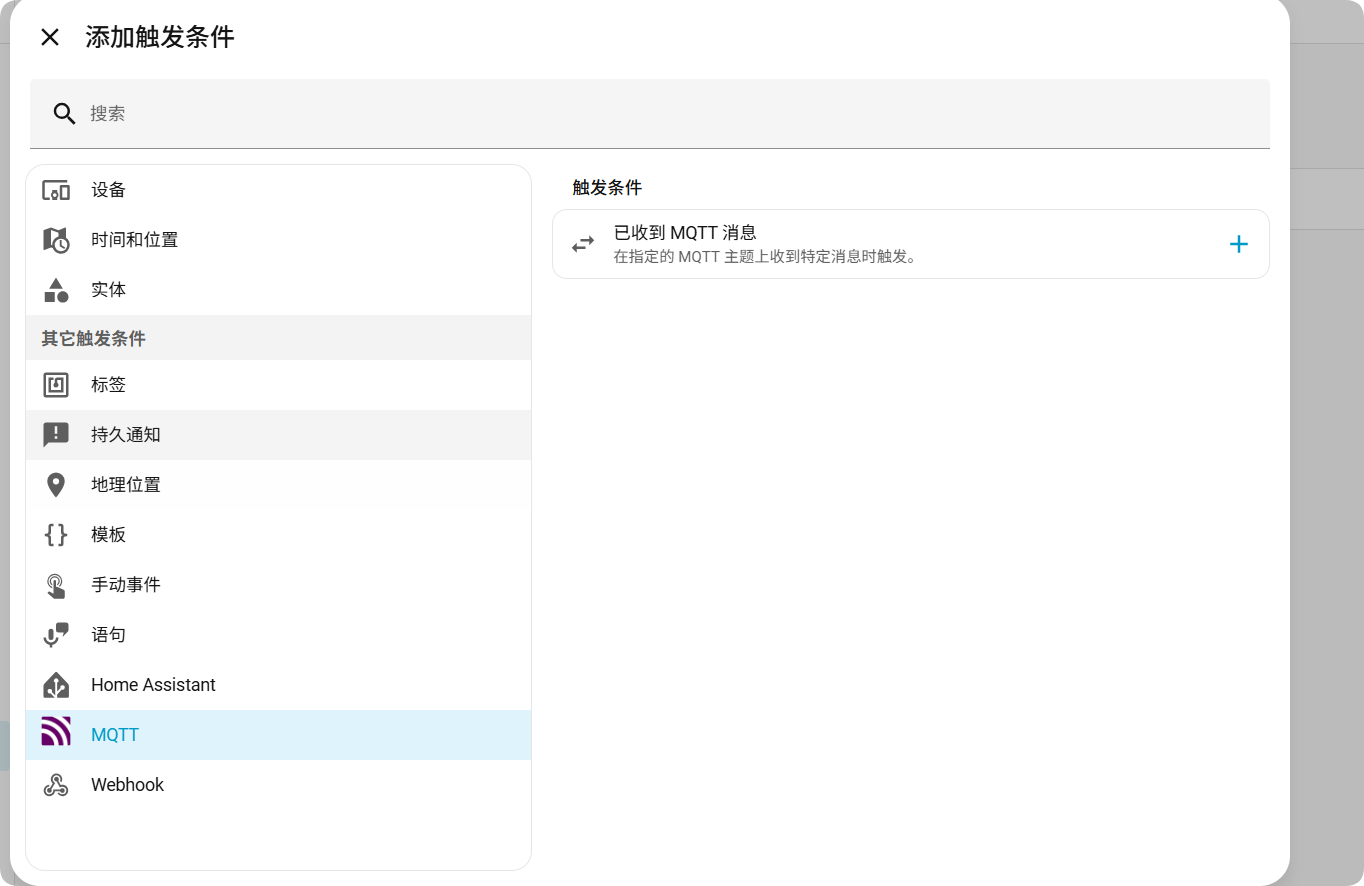This screenshot has width=1364, height=886.
Task: Click the 时间和位置 map clock icon
Action: click(x=56, y=240)
